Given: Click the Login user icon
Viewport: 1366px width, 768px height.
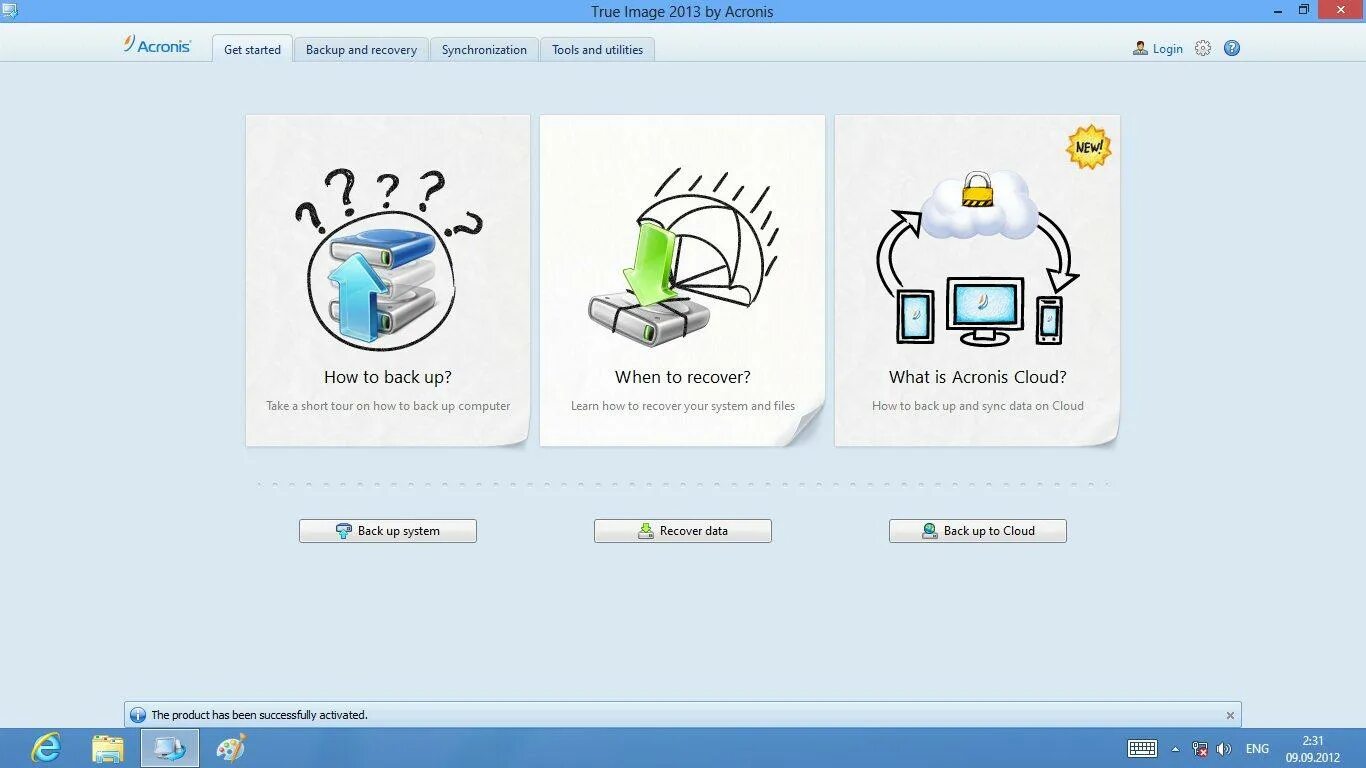Looking at the screenshot, I should tap(1140, 48).
